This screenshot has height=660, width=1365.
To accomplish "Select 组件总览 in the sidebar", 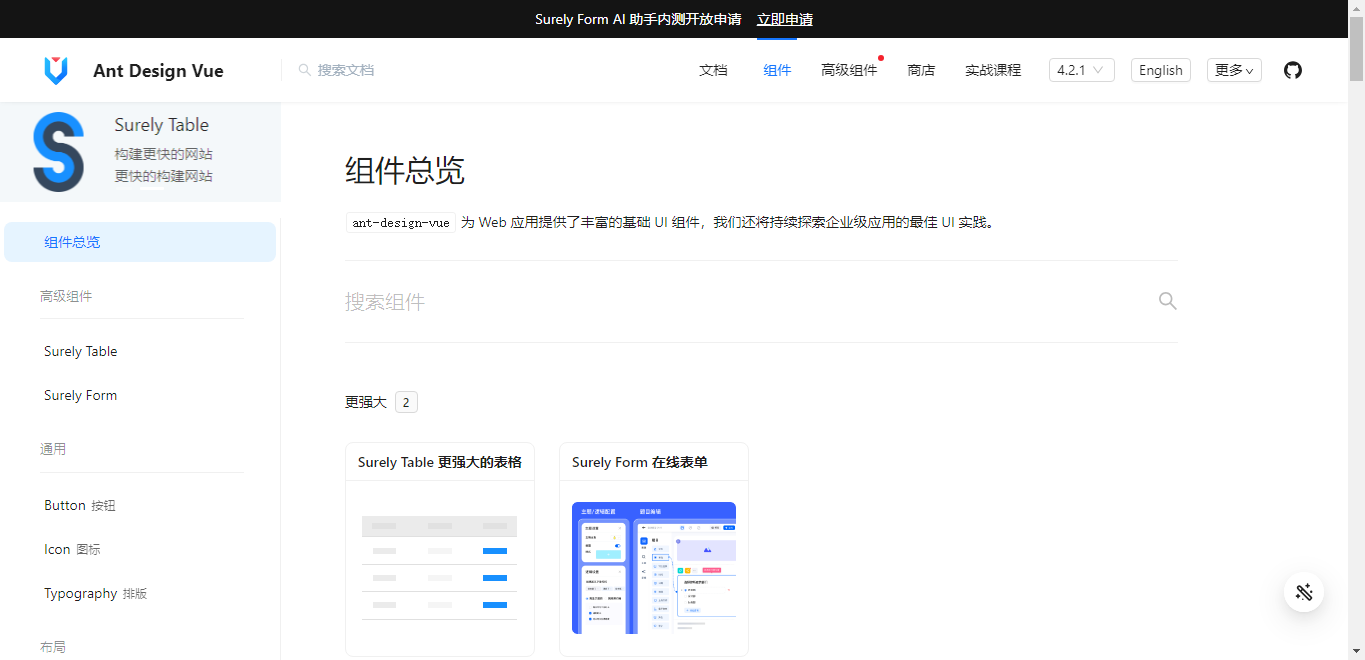I will pyautogui.click(x=140, y=242).
